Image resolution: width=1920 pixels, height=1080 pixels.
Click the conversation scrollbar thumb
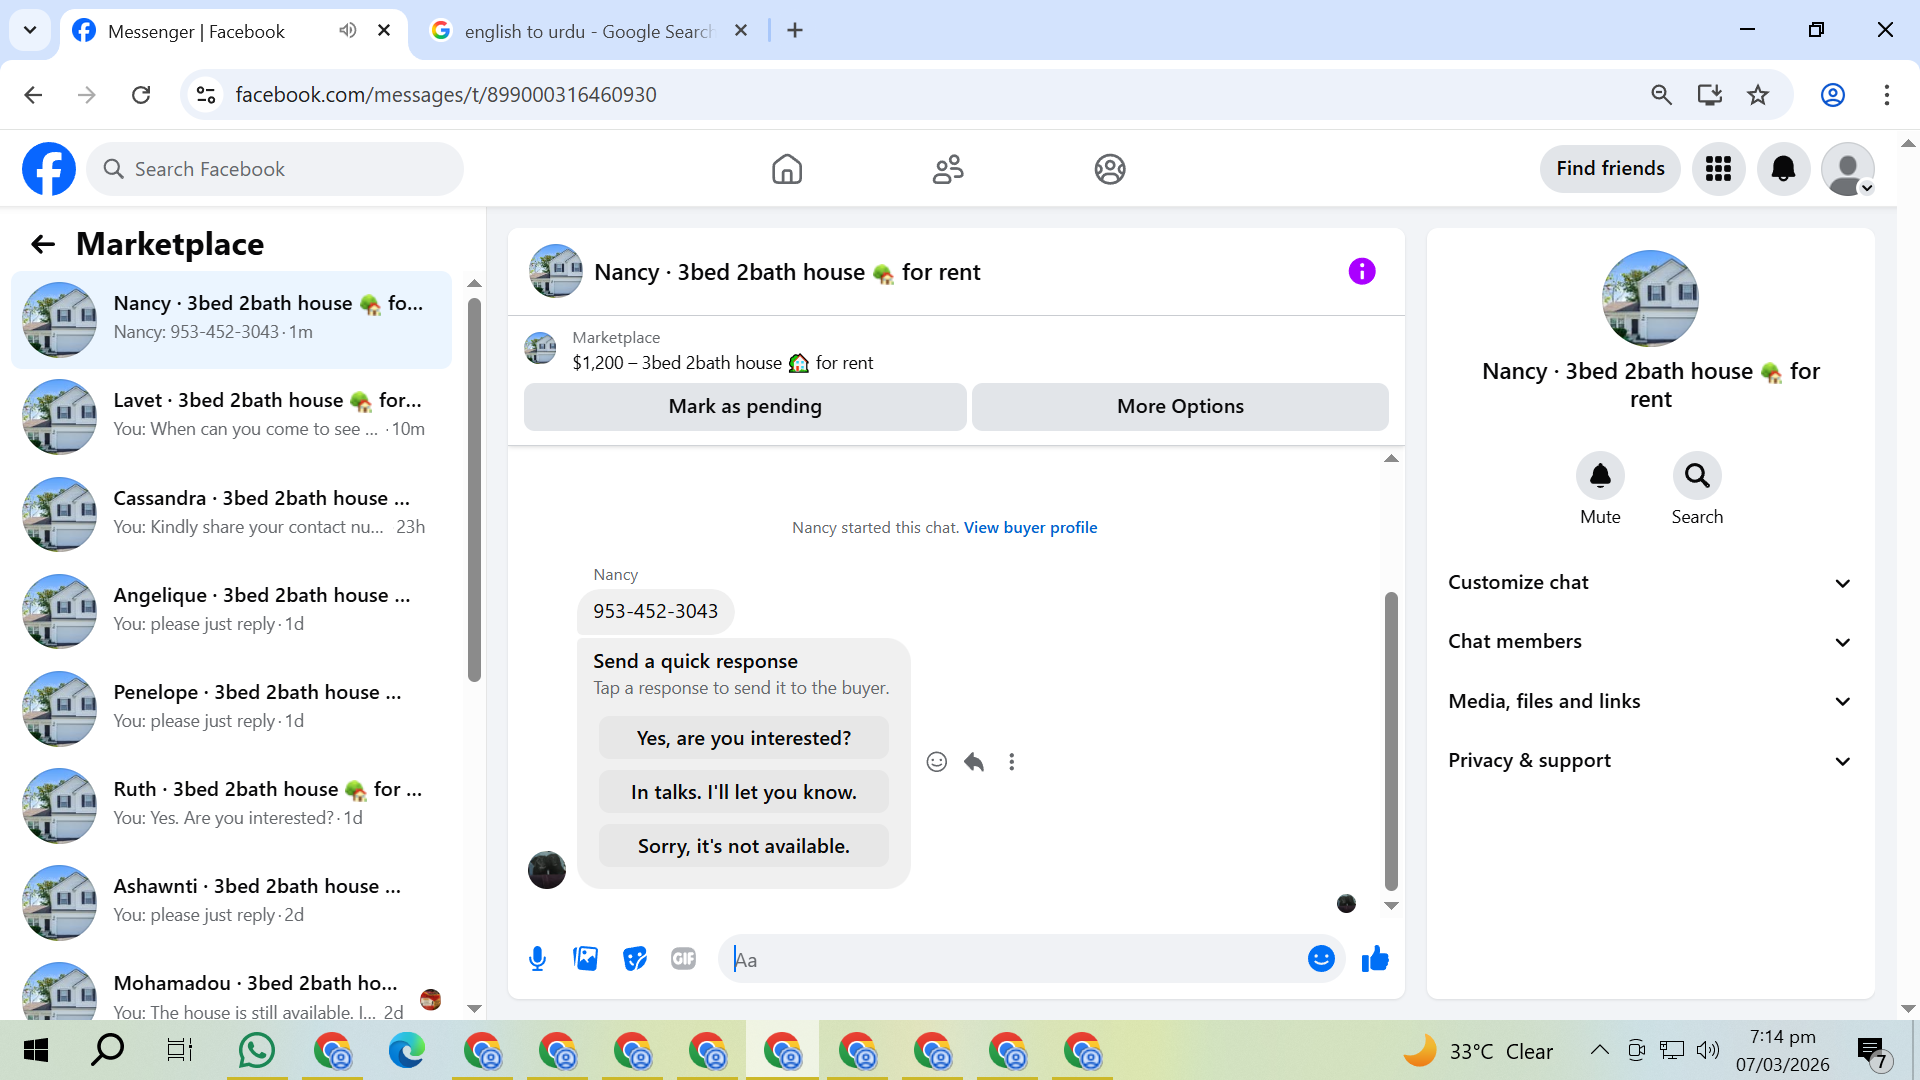(x=1391, y=740)
